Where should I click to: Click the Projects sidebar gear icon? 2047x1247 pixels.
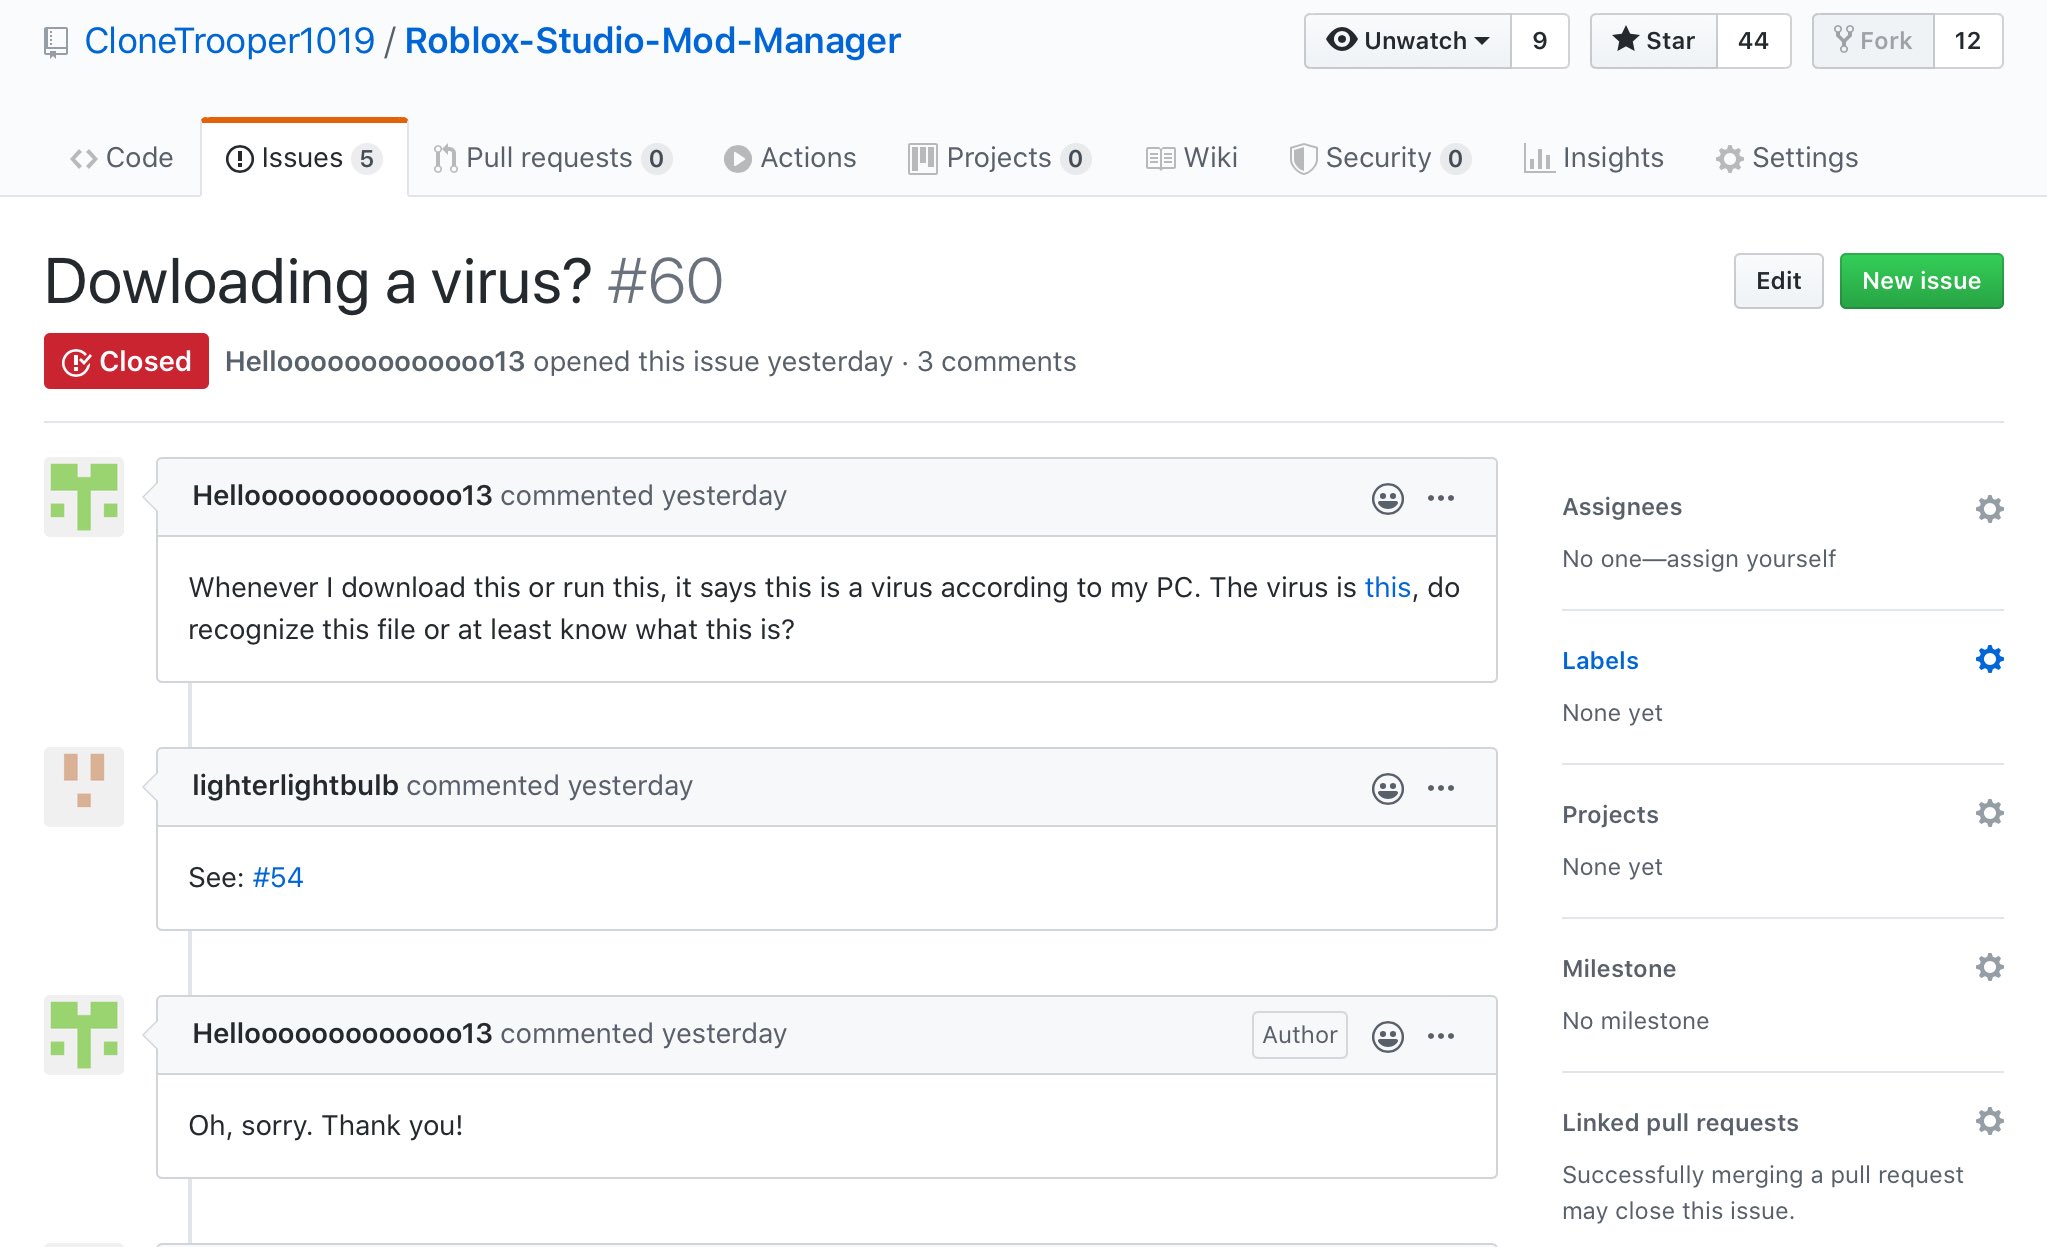click(1989, 814)
